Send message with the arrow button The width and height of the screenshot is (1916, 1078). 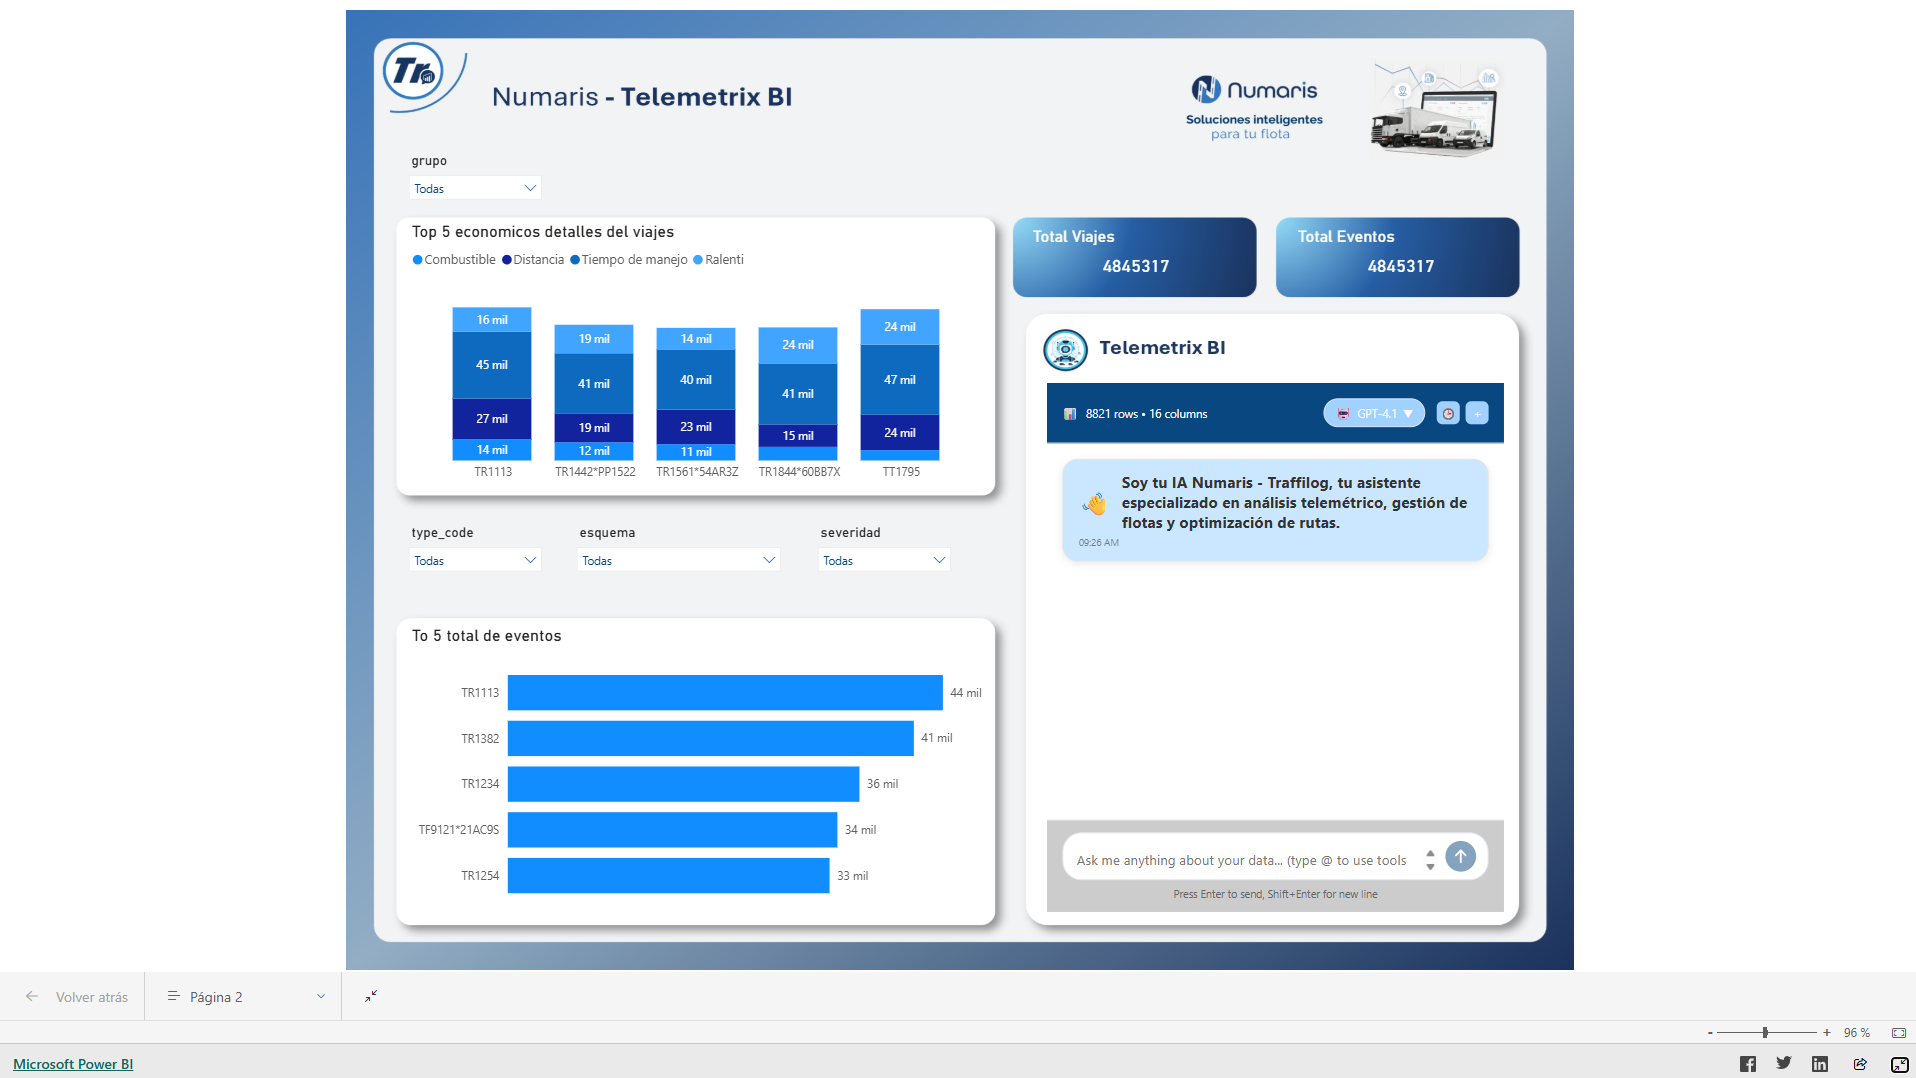[1461, 857]
